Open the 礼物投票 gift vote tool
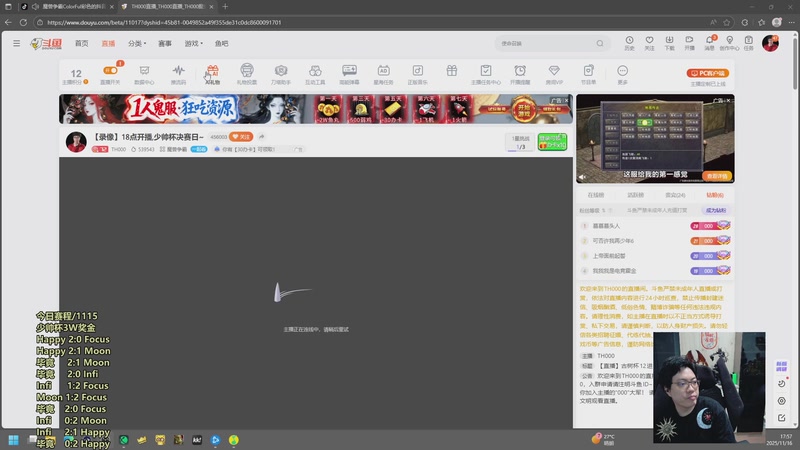The image size is (800, 450). 247,74
